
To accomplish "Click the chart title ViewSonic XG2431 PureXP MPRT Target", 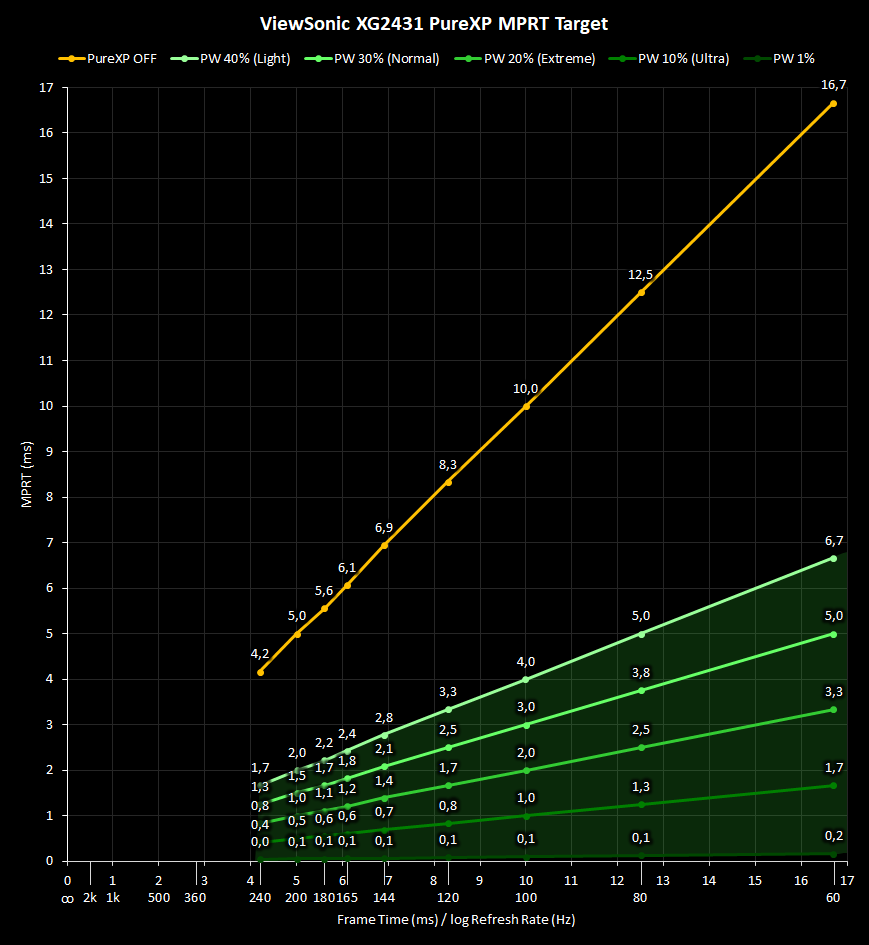I will pos(434,22).
